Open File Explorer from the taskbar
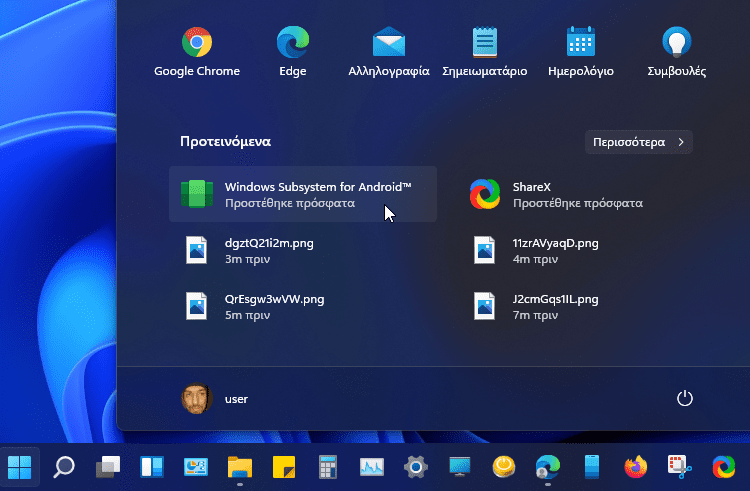Image resolution: width=750 pixels, height=491 pixels. pyautogui.click(x=239, y=466)
